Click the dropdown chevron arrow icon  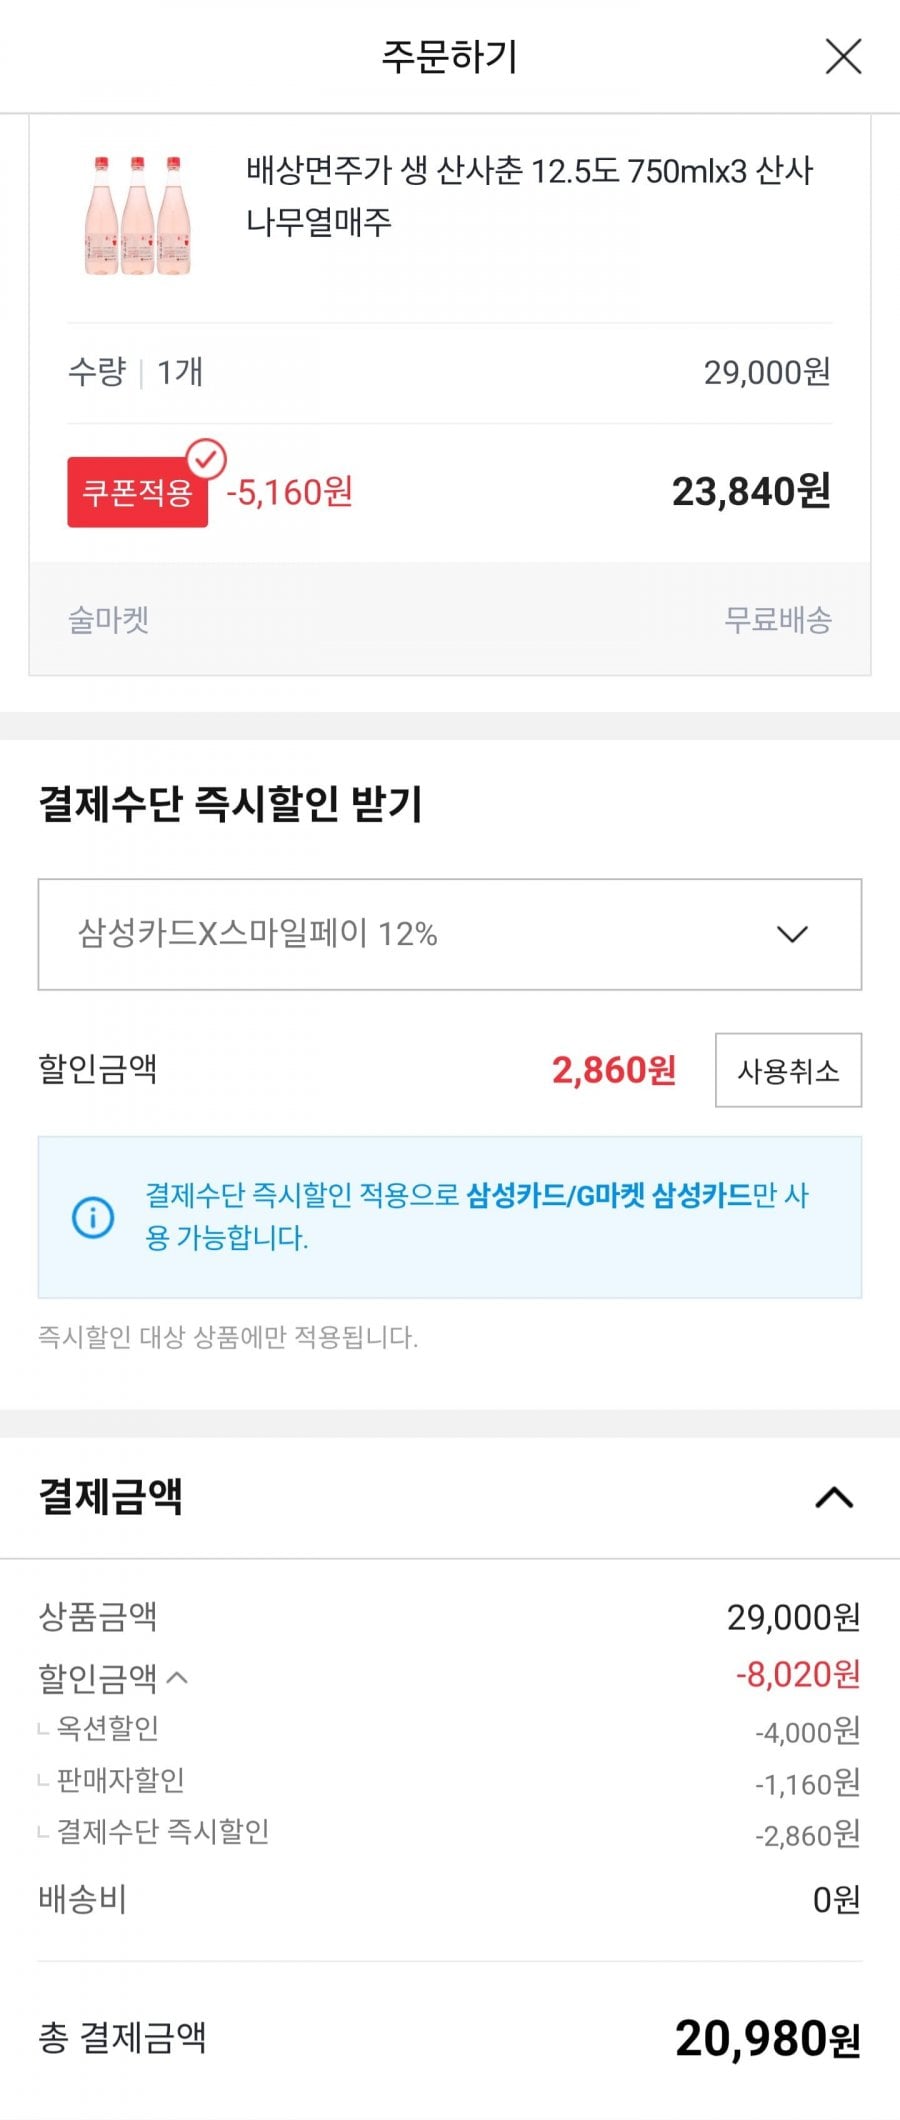coord(792,934)
